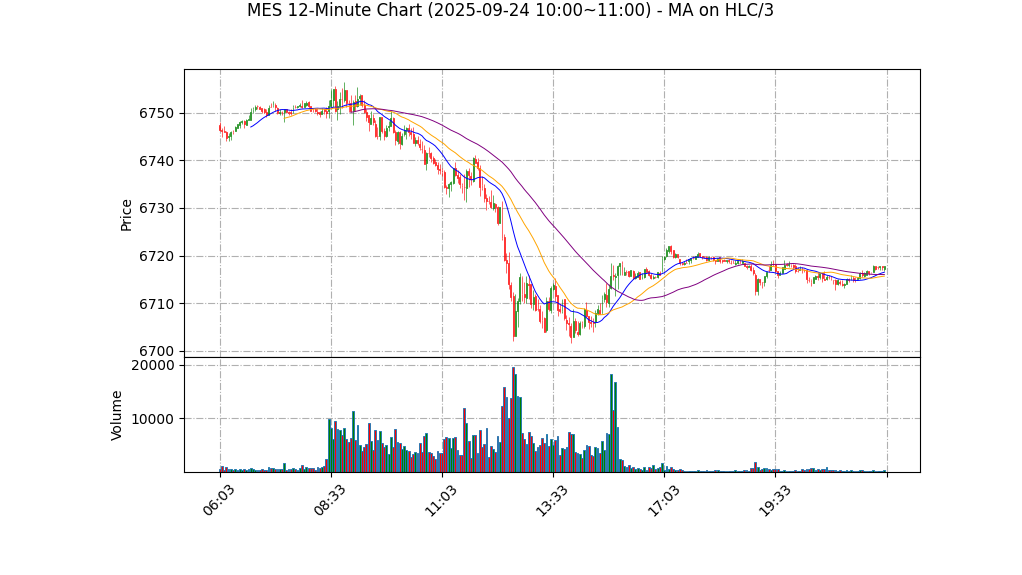
Task: Click the 20000 volume axis label
Action: click(153, 365)
